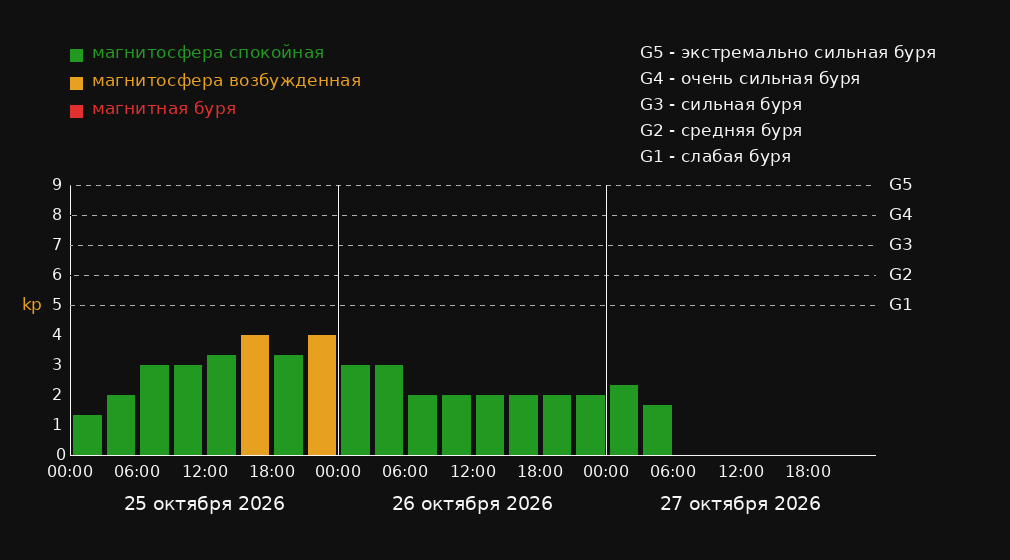Click the 12:00 time tick under 26 октября
Image resolution: width=1010 pixels, height=560 pixels.
coord(473,472)
